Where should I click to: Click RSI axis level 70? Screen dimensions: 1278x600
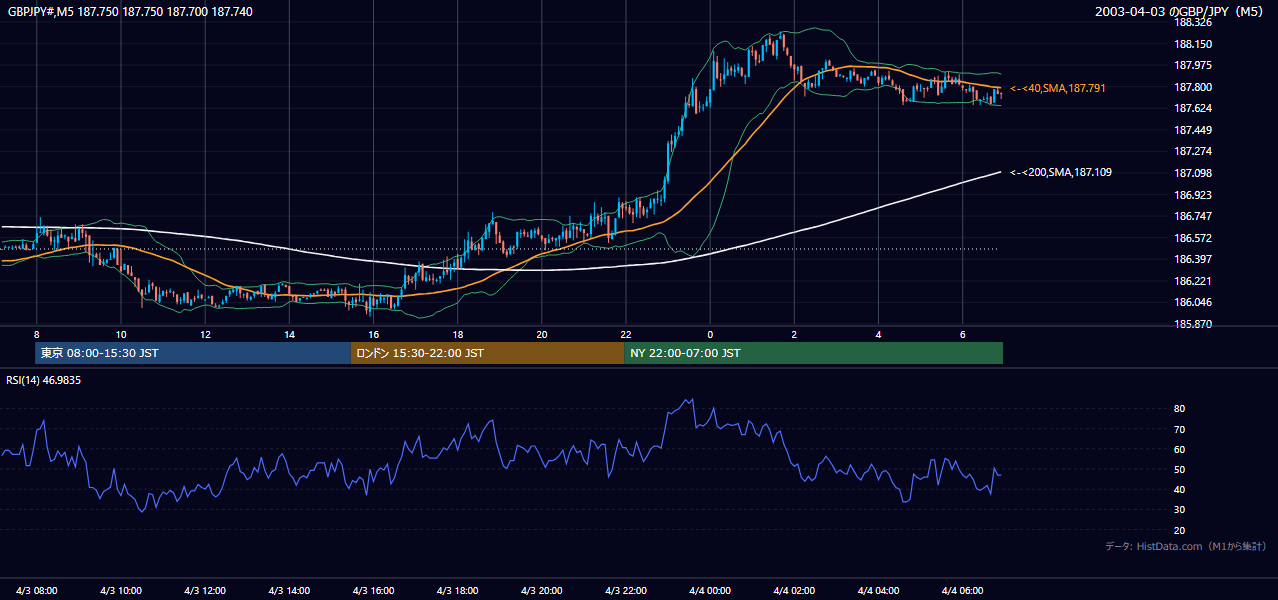1180,429
